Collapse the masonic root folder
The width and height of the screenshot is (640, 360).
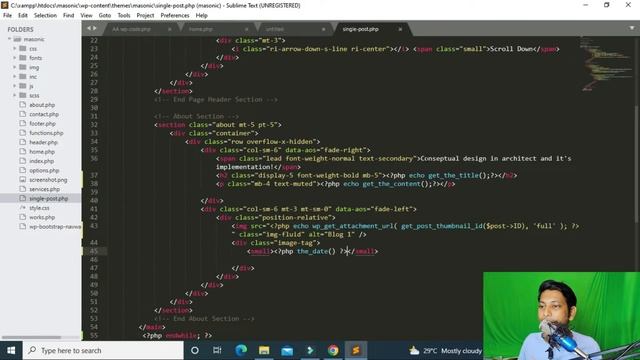[9, 39]
